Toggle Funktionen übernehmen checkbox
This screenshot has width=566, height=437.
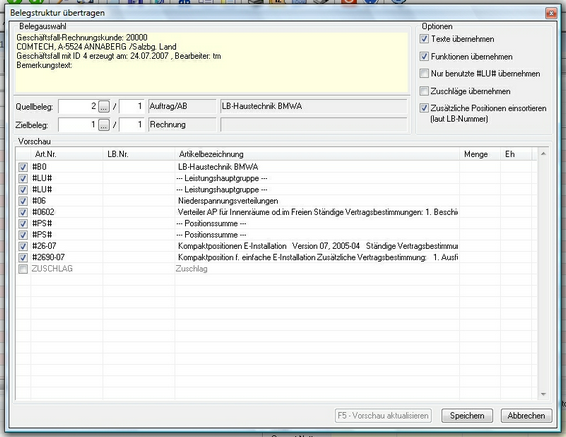424,56
